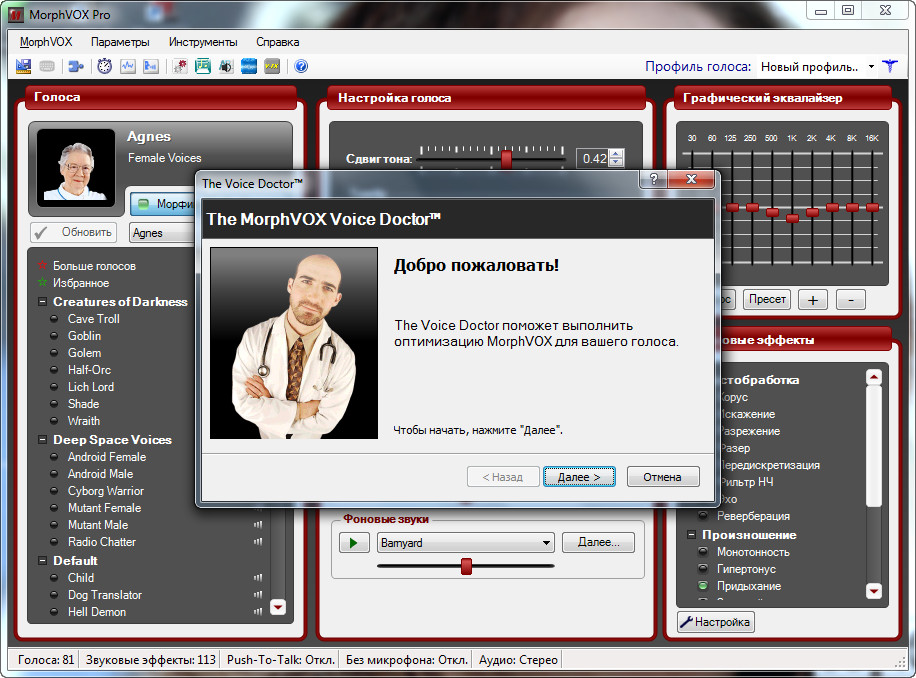Open the MorphVOX menu
The height and width of the screenshot is (678, 916).
(x=46, y=42)
